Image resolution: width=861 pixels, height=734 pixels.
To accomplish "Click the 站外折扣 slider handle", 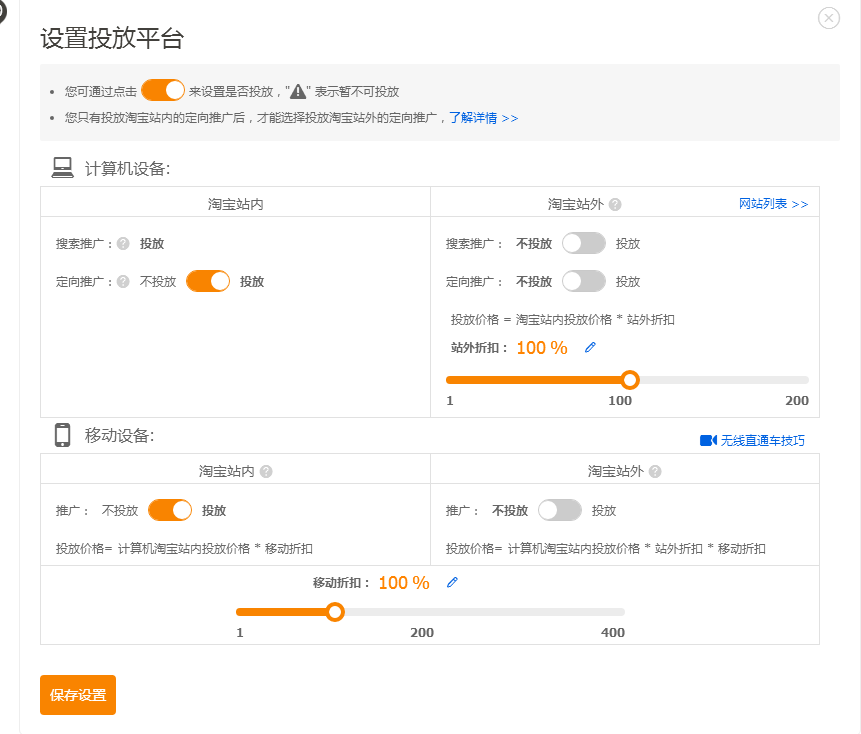I will point(630,380).
